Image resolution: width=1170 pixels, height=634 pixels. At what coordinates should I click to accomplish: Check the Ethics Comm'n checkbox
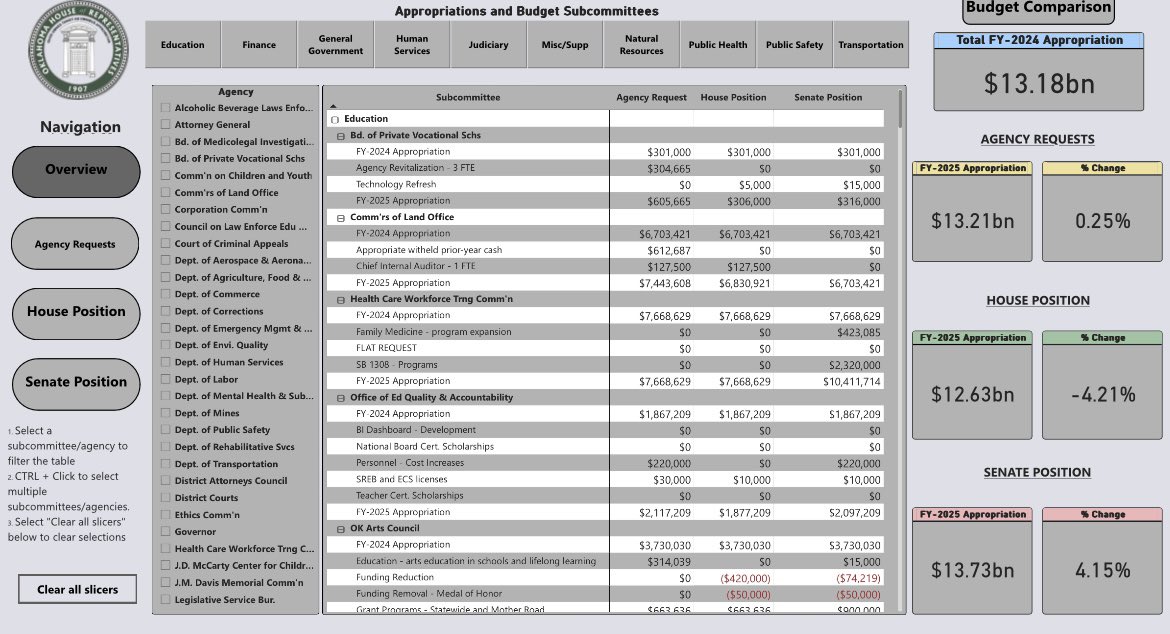tap(165, 515)
